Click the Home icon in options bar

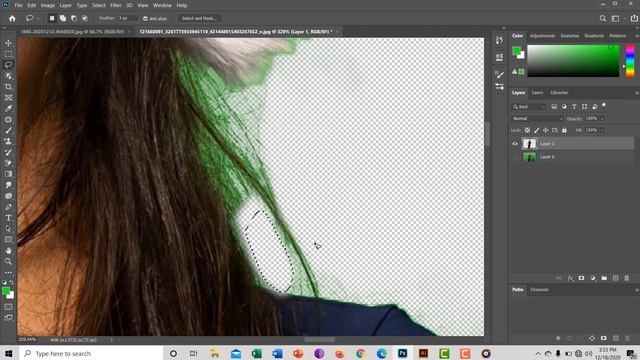(12, 18)
